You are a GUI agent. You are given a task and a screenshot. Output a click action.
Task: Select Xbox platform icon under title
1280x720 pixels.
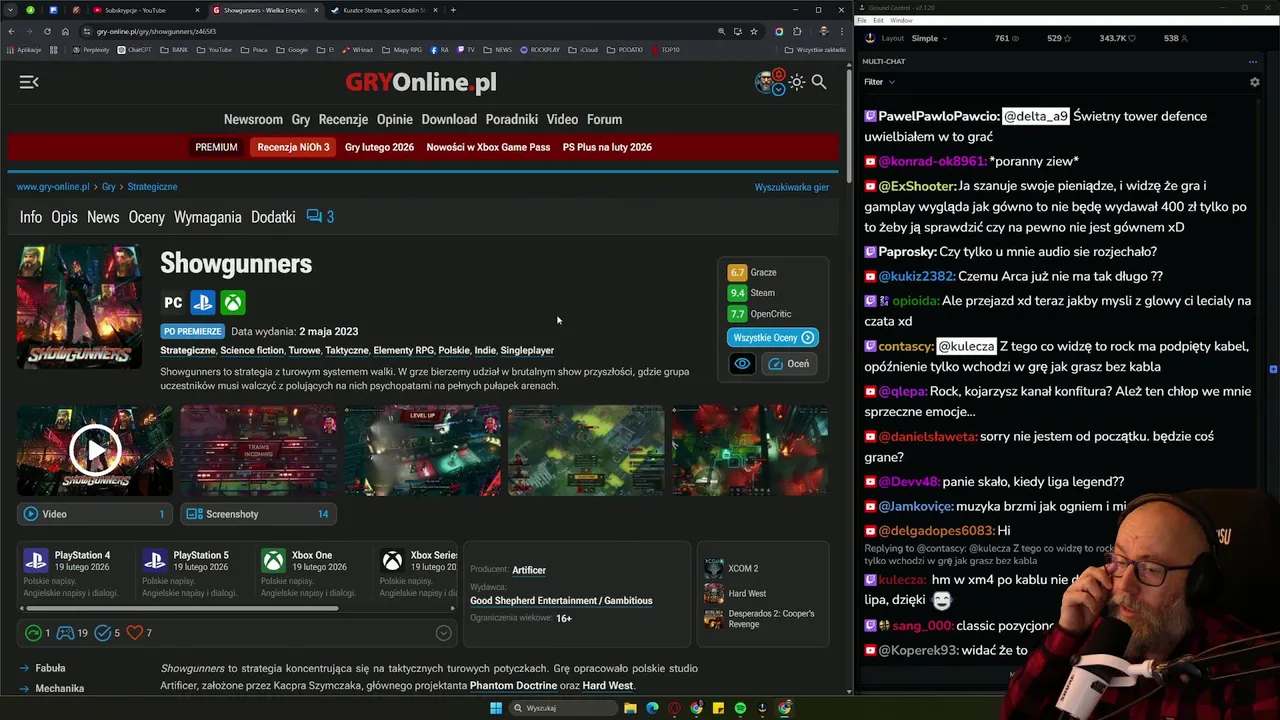(233, 302)
